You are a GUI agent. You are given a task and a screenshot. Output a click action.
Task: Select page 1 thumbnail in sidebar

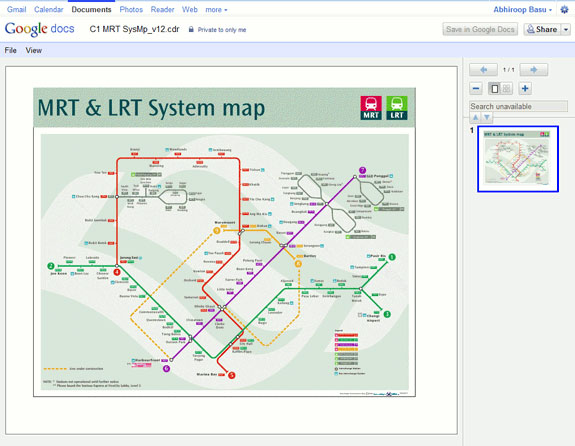[x=518, y=159]
